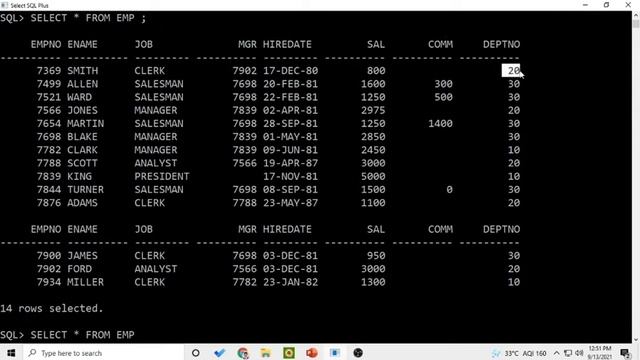Open the green square app in taskbar
The image size is (640, 360).
pyautogui.click(x=289, y=353)
